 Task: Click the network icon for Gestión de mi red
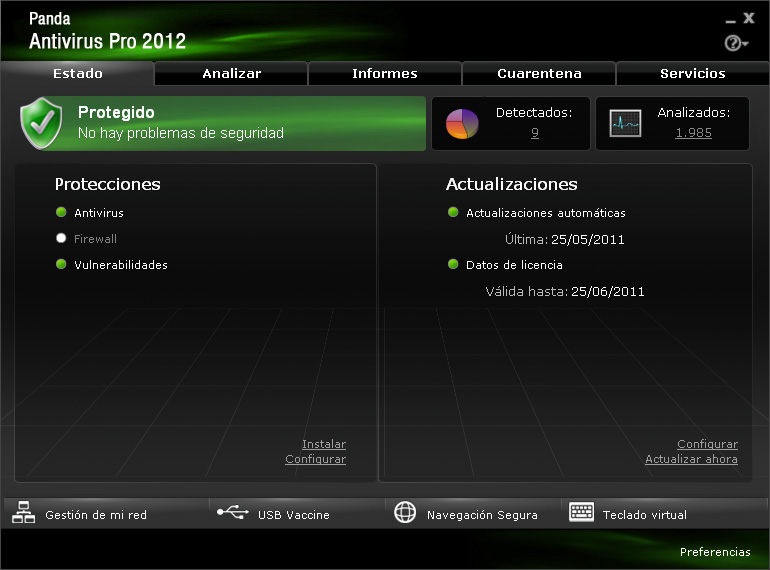pyautogui.click(x=24, y=513)
